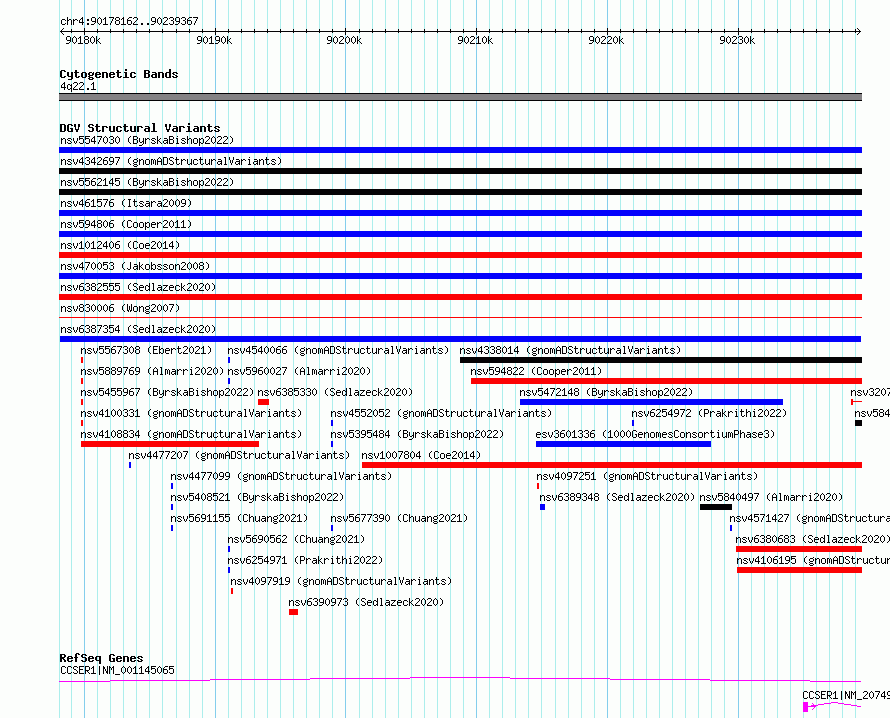The image size is (890, 718).
Task: Open nsv1012406 (Coe2014) variant label
Action: click(120, 245)
